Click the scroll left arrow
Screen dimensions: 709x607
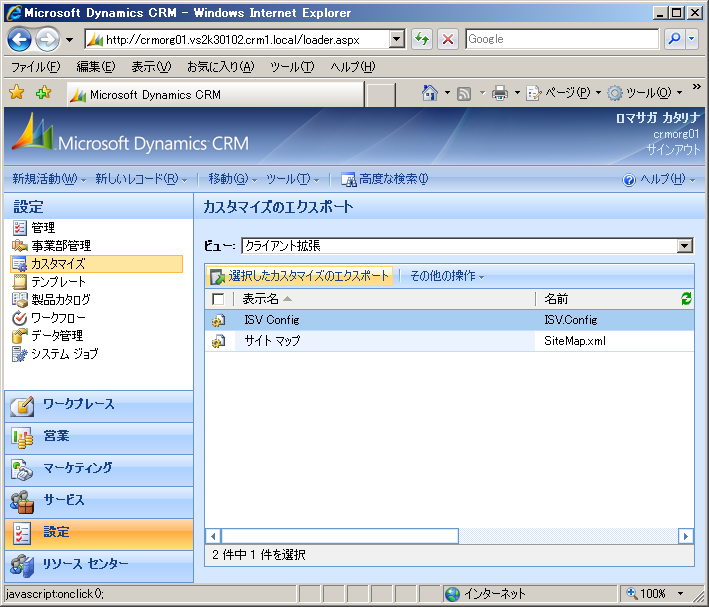tap(213, 536)
